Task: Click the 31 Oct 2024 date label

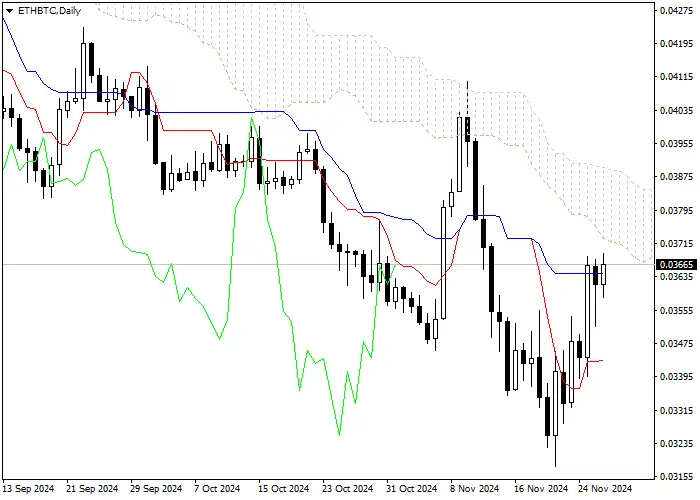Action: coord(412,489)
